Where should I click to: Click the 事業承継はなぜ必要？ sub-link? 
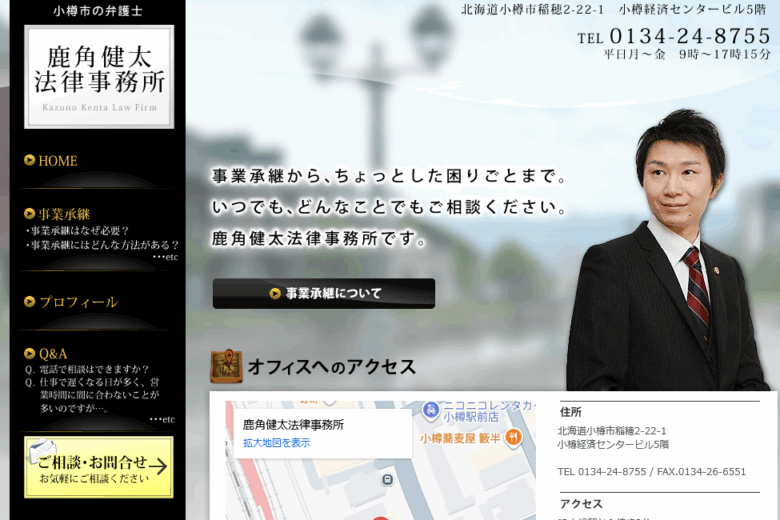[x=80, y=231]
